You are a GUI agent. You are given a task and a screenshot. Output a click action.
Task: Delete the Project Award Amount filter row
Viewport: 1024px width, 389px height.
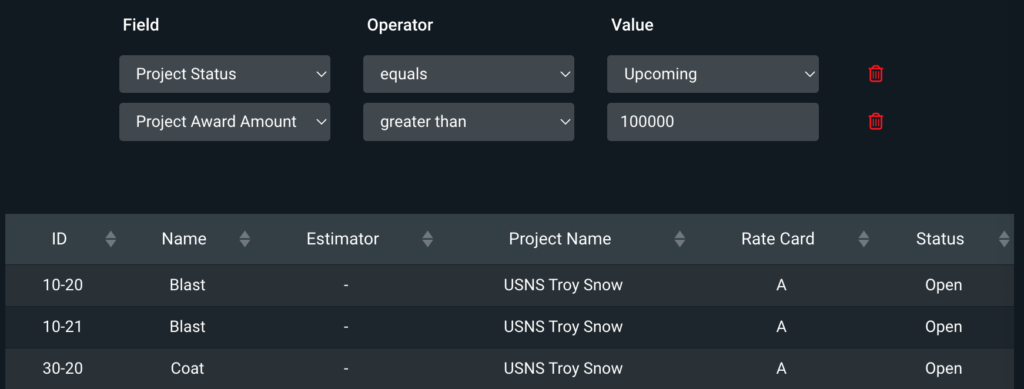(x=876, y=121)
